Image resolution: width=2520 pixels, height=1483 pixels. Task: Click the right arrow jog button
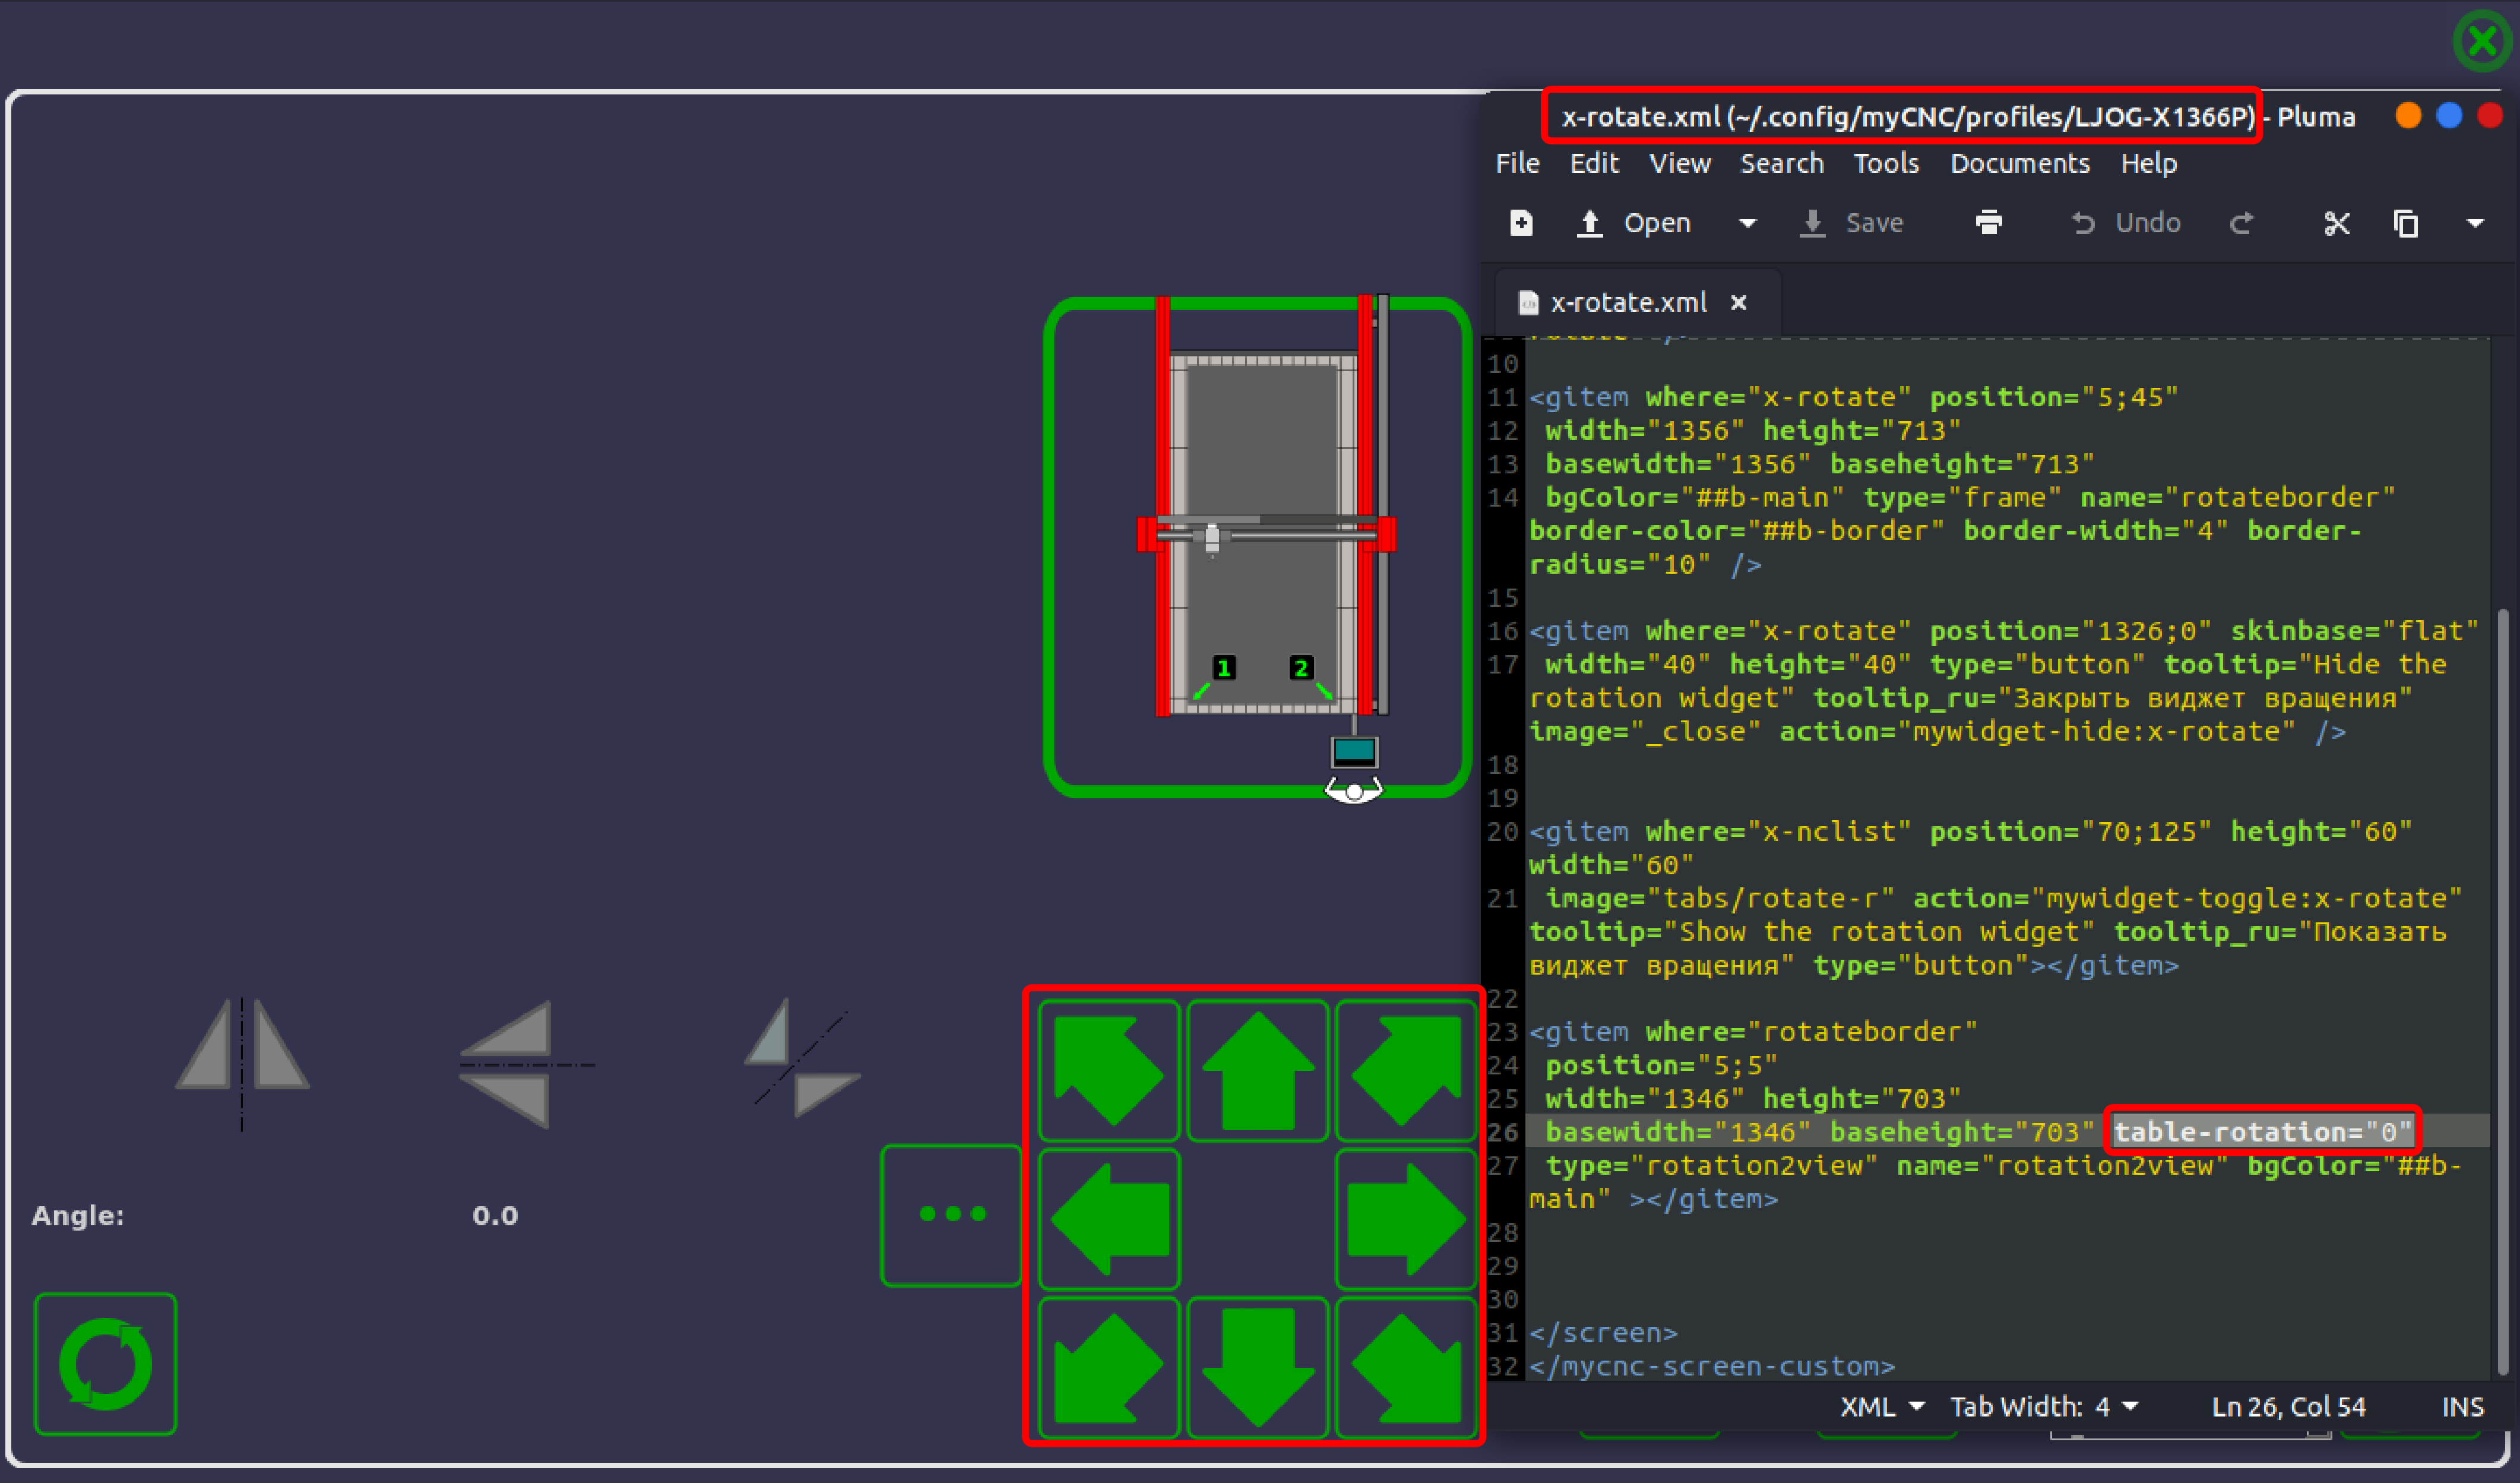click(x=1406, y=1219)
